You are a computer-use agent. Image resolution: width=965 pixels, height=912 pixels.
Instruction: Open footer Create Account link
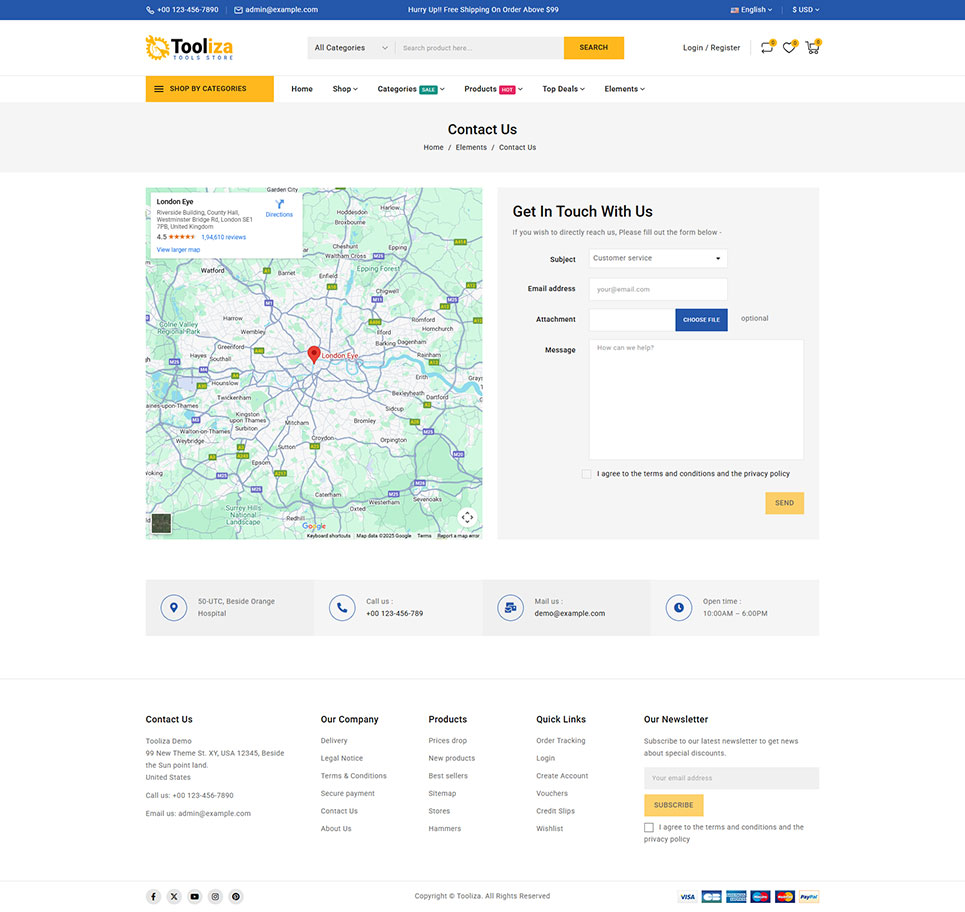(x=562, y=776)
